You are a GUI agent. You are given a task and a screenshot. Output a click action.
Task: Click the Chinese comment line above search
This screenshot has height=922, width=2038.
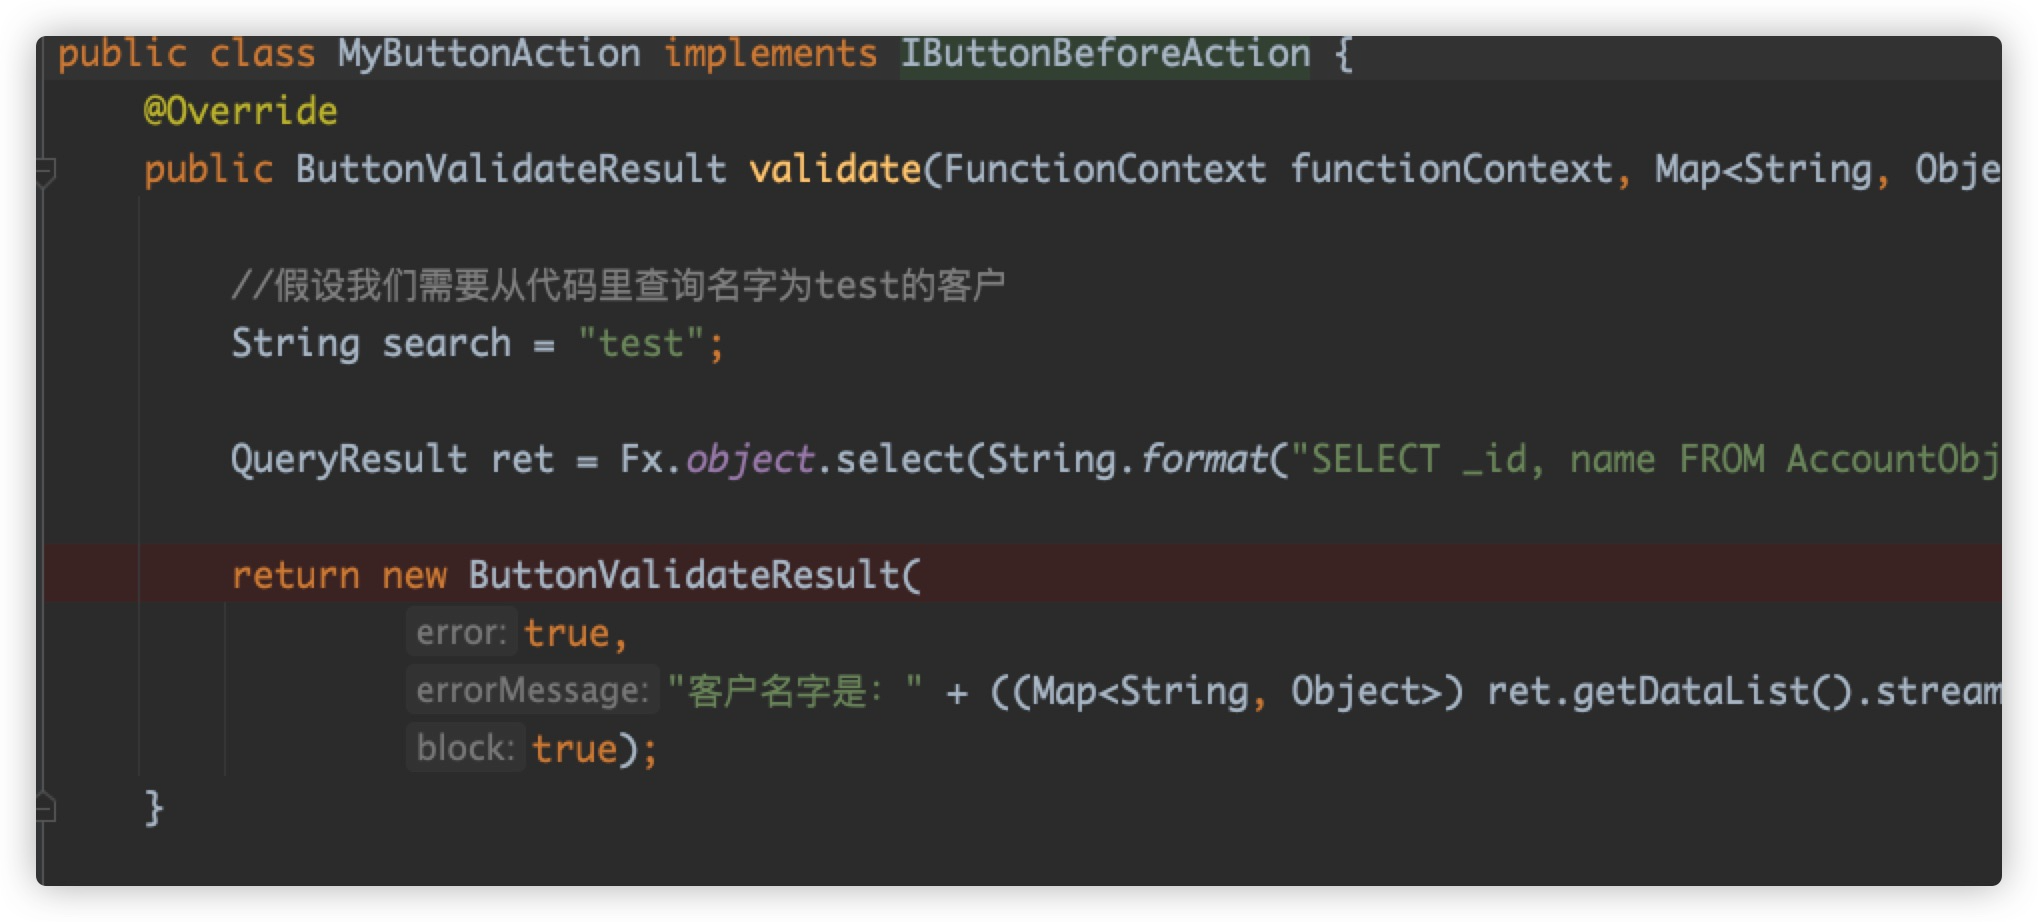[x=618, y=285]
